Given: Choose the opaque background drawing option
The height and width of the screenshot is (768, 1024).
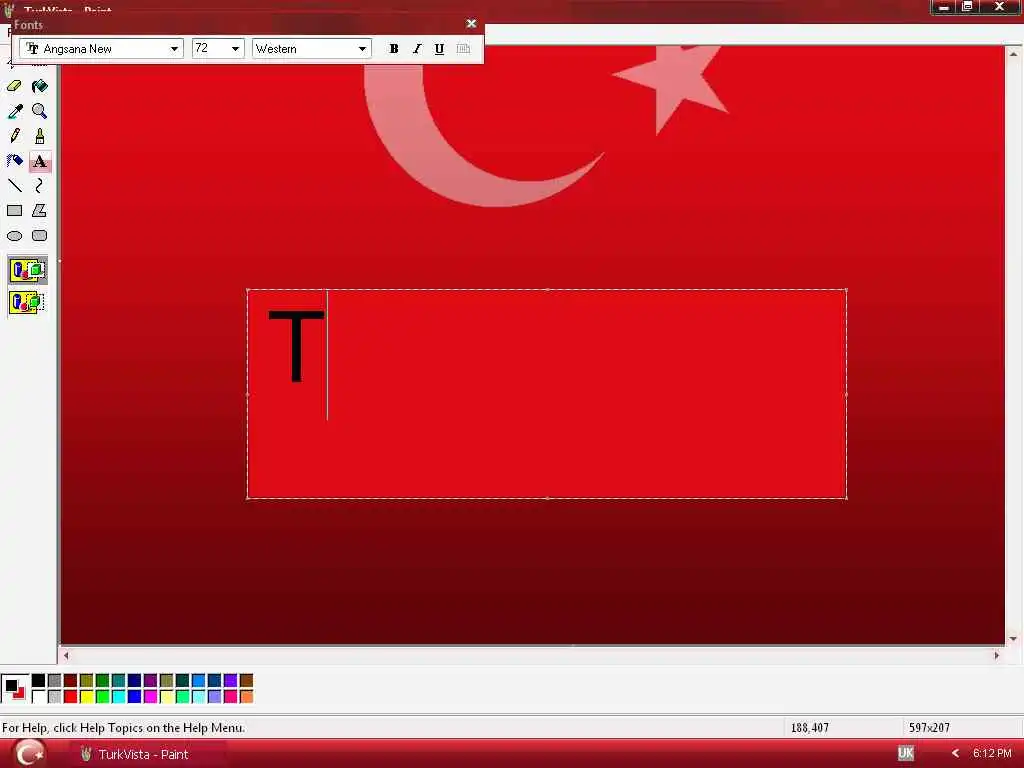Looking at the screenshot, I should (x=27, y=270).
